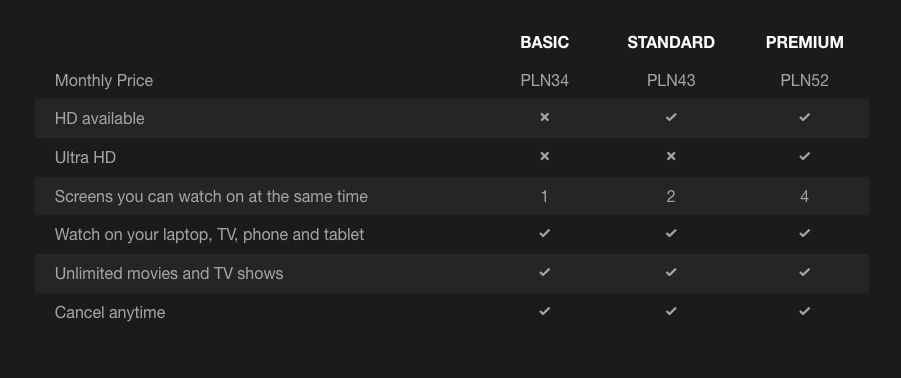Image resolution: width=901 pixels, height=378 pixels.
Task: Click the Basic plan Ultra HD cross icon
Action: [x=545, y=156]
